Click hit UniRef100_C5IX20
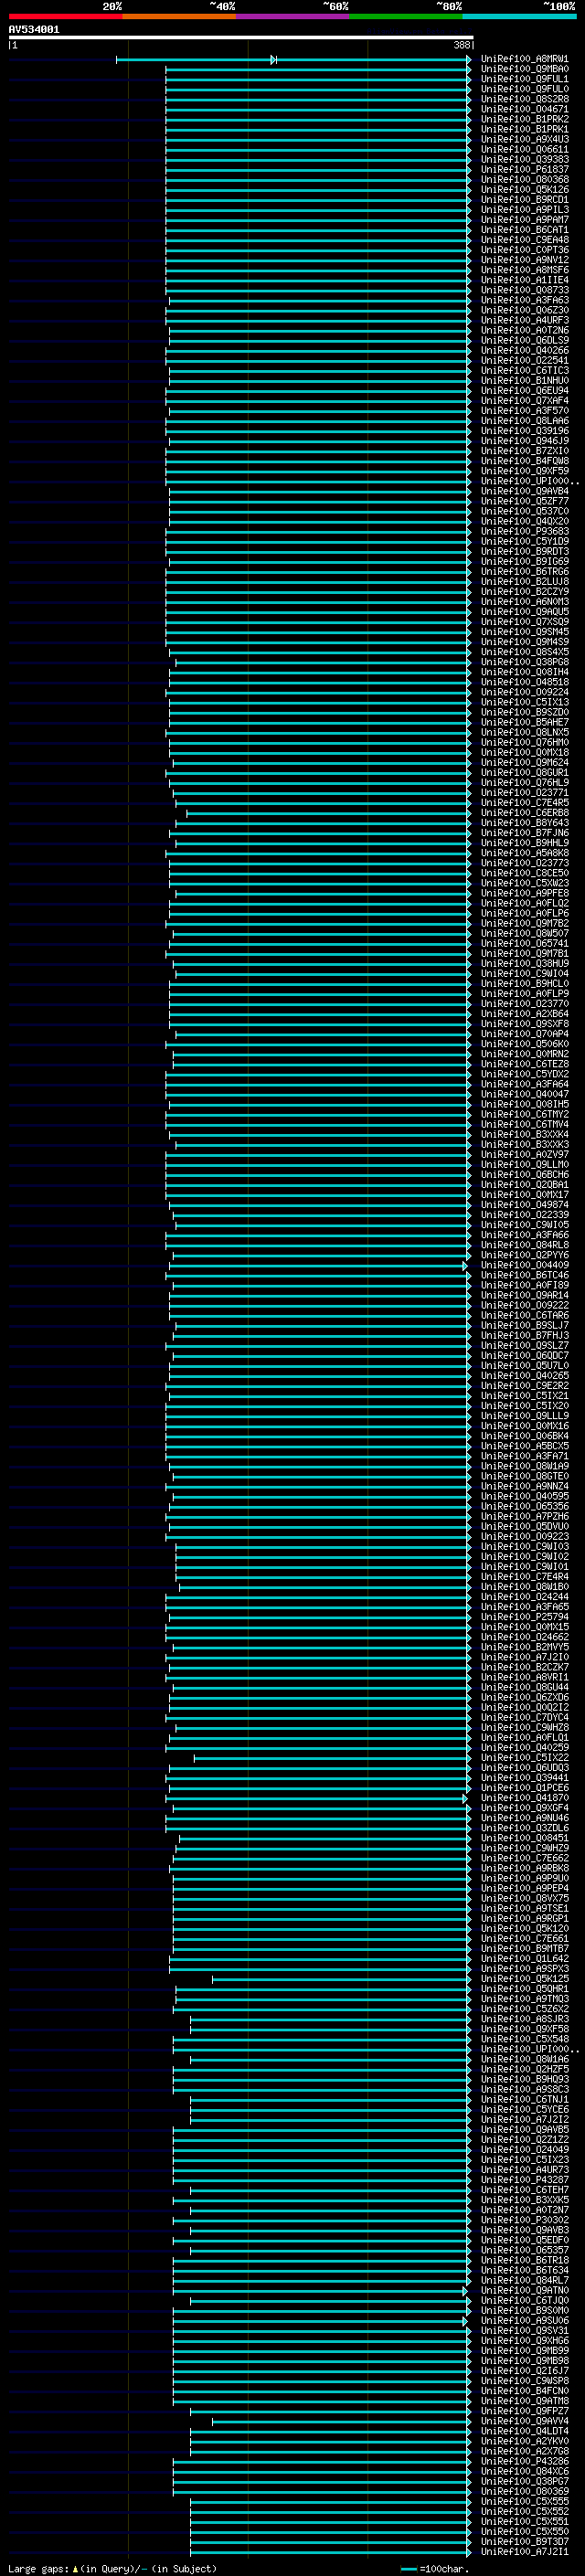The width and height of the screenshot is (585, 2576). [524, 1406]
